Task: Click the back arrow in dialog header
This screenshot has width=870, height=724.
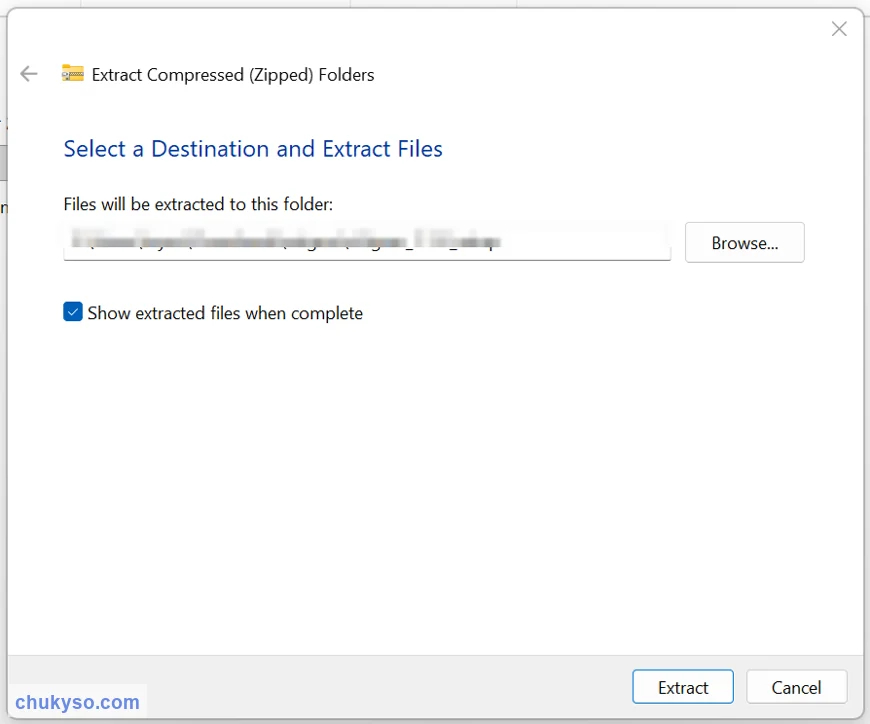Action: pyautogui.click(x=28, y=74)
